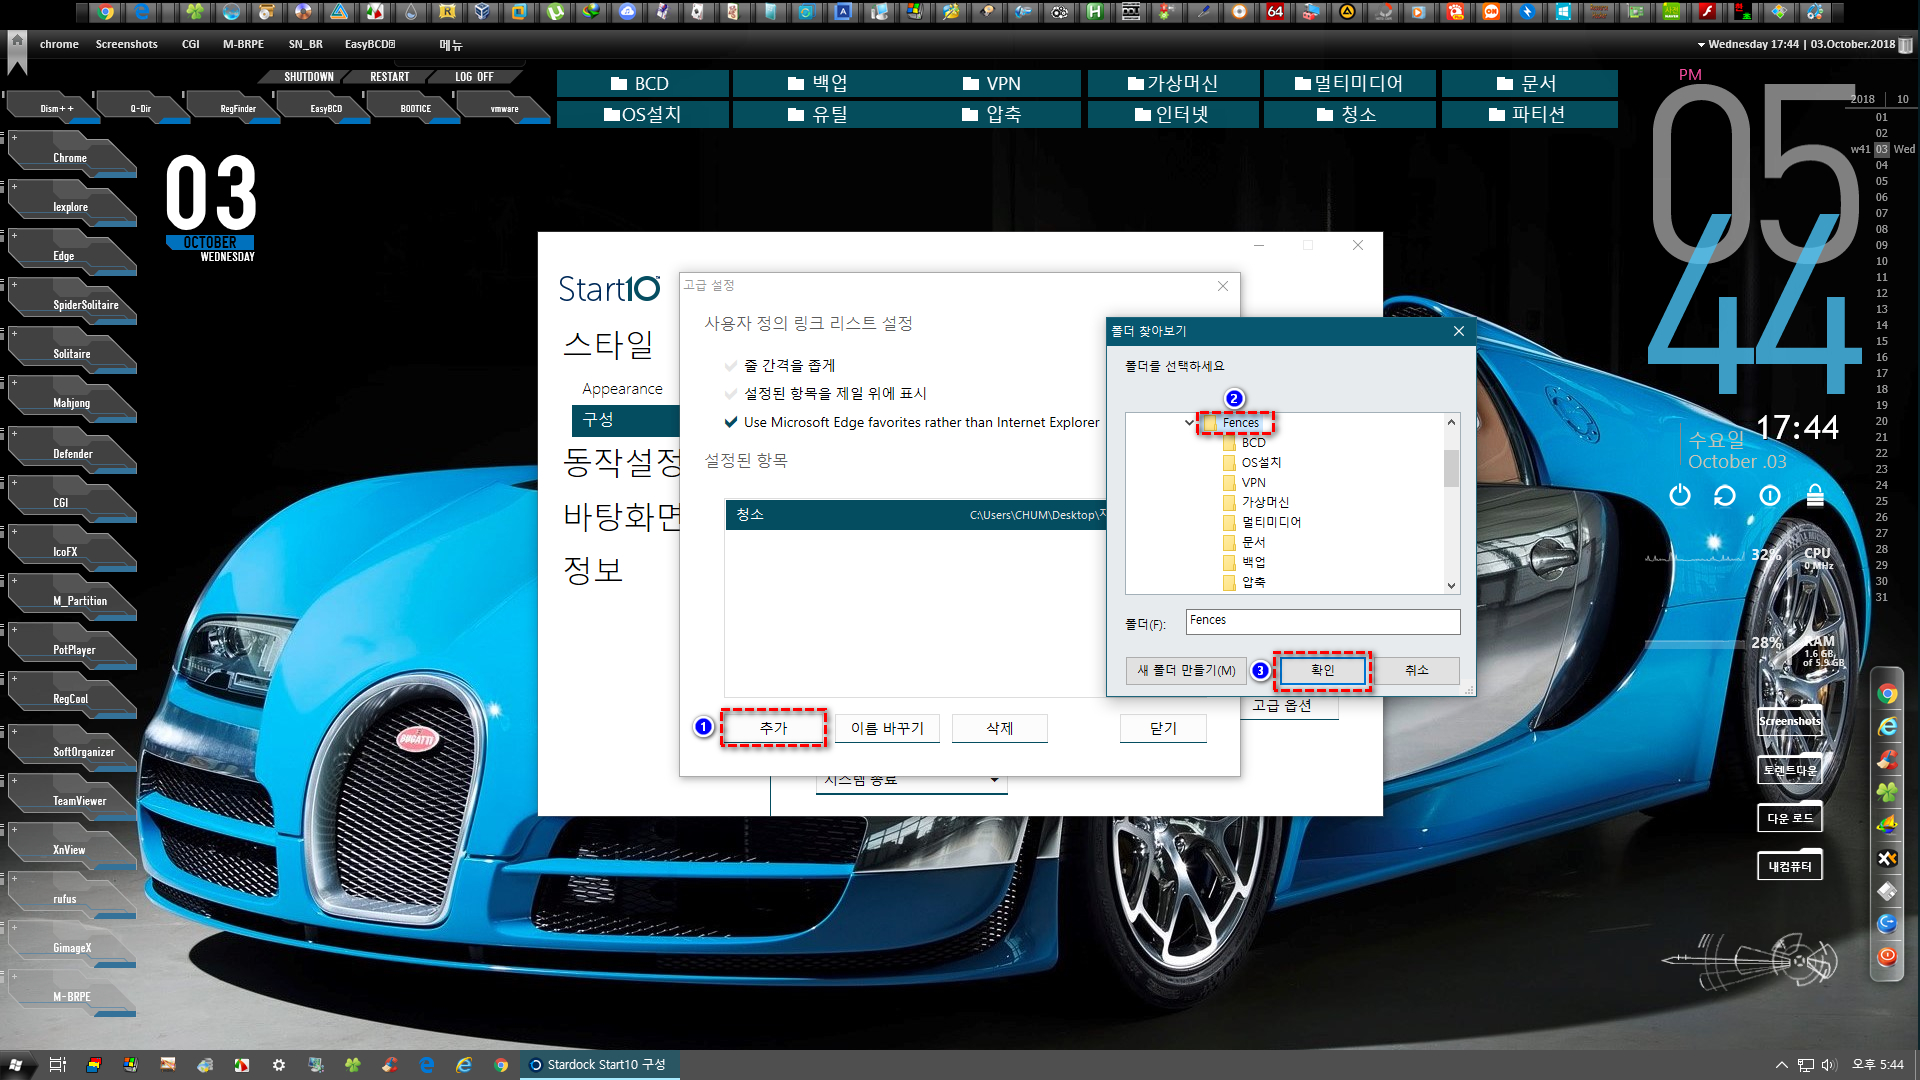Click the 폴더 name input field
1920x1080 pixels.
1323,621
